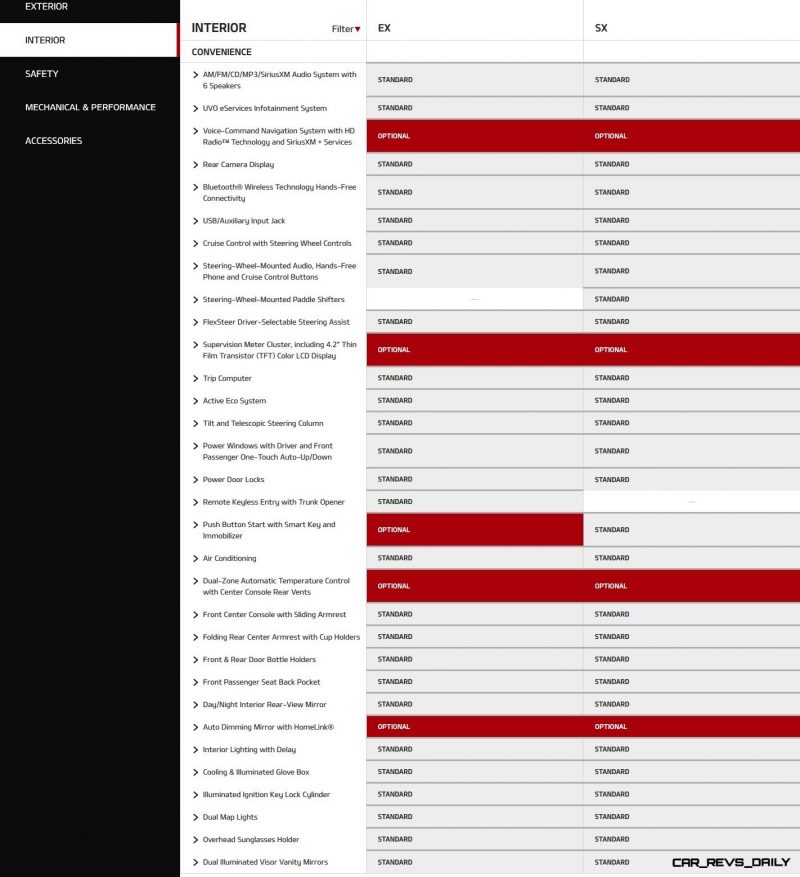Expand the Supervision Meter Cluster row chevron
This screenshot has height=877, width=800.
point(195,345)
